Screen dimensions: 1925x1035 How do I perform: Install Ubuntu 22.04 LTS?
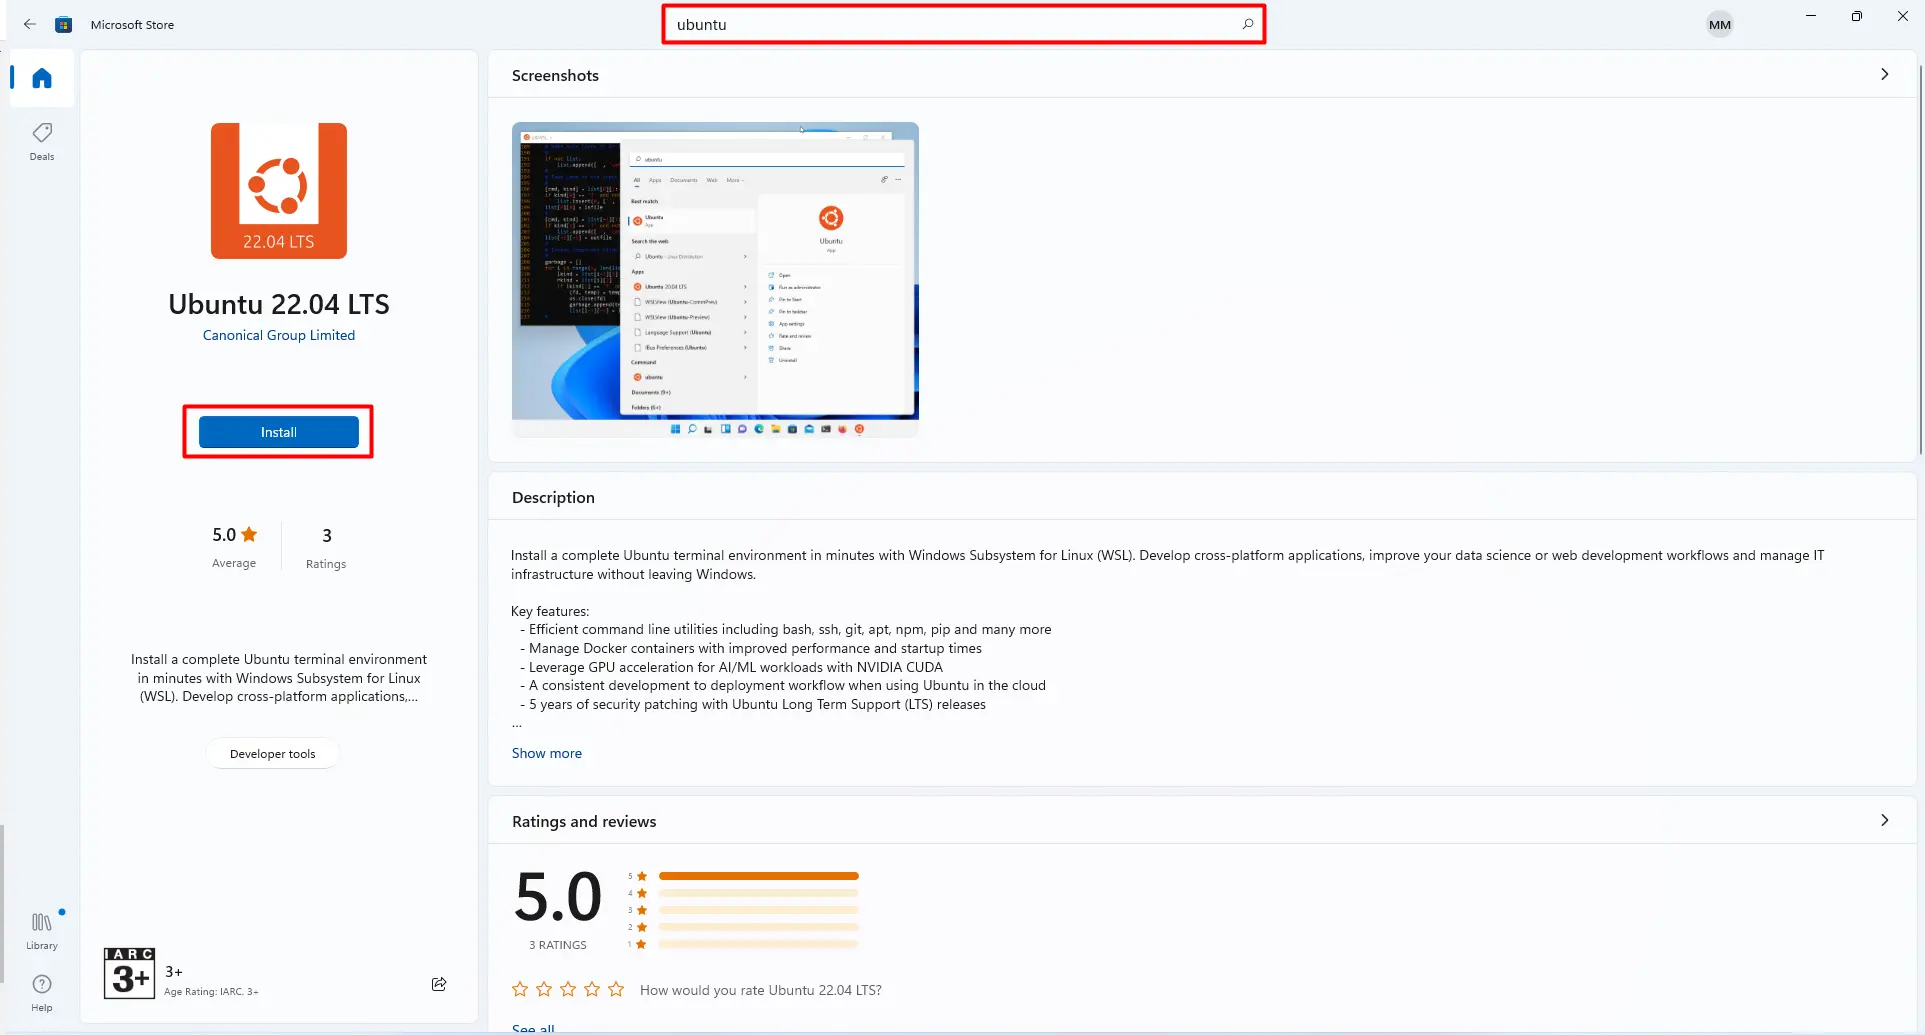tap(279, 432)
